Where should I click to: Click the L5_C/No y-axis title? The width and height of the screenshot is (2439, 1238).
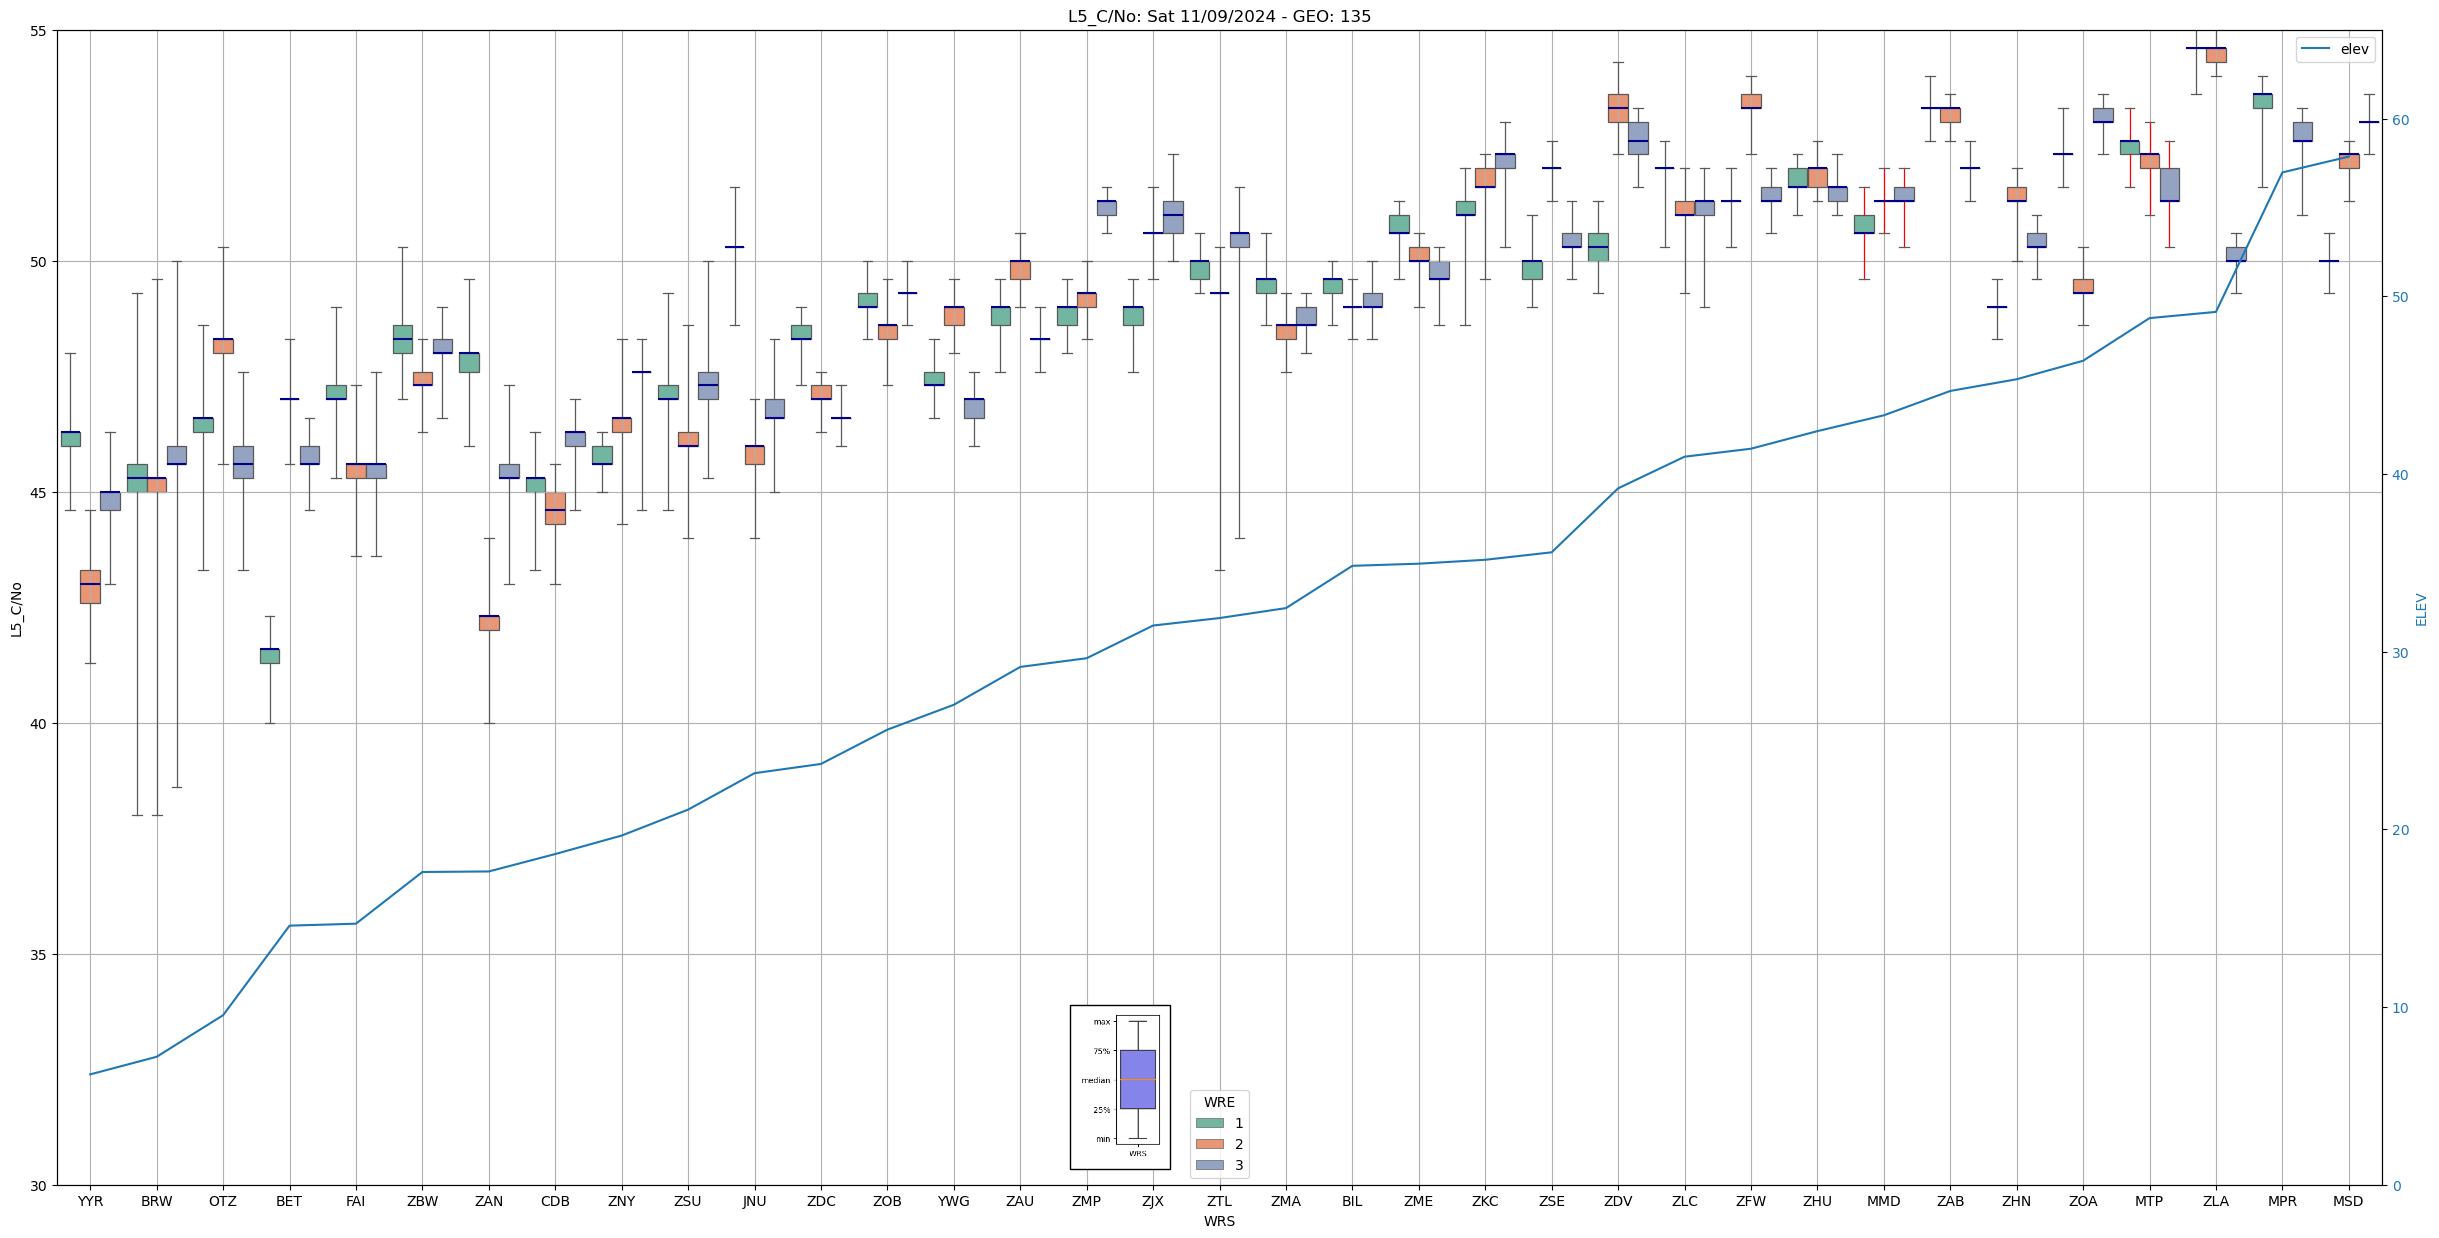point(16,608)
